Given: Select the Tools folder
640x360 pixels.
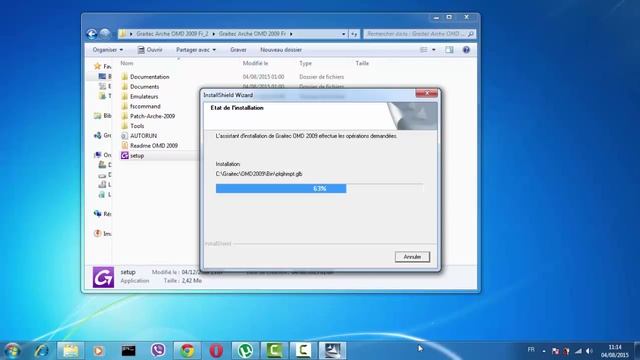Looking at the screenshot, I should pos(137,126).
